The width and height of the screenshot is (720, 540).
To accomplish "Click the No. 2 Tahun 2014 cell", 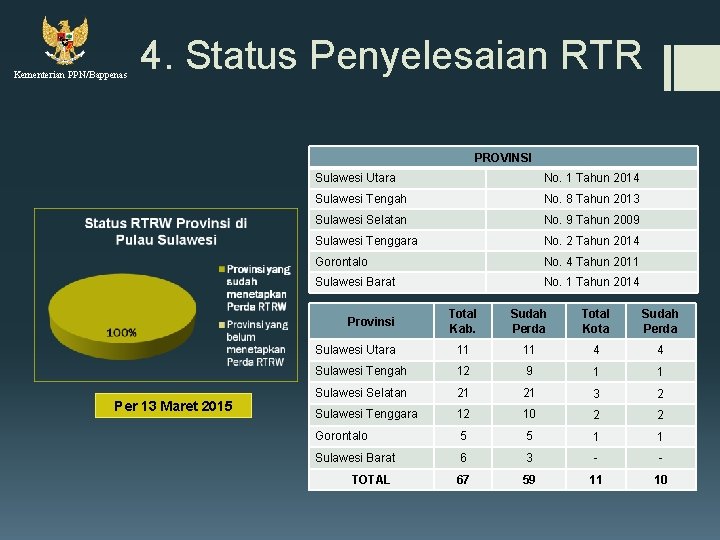I will (591, 241).
